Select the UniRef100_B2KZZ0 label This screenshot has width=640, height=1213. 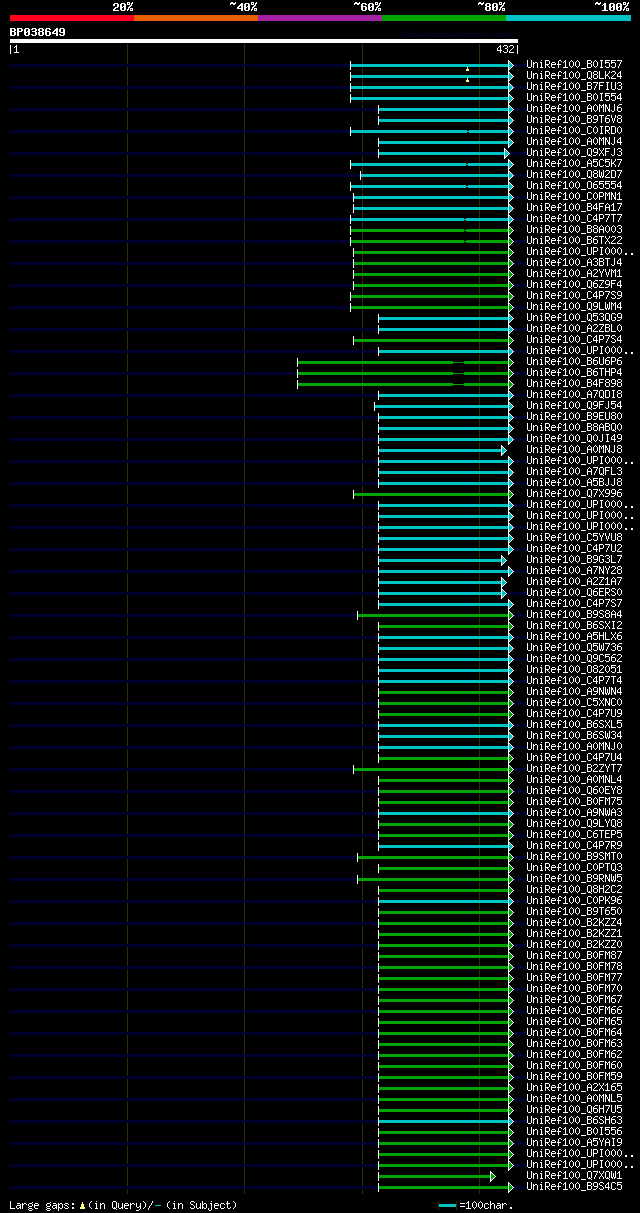click(574, 944)
